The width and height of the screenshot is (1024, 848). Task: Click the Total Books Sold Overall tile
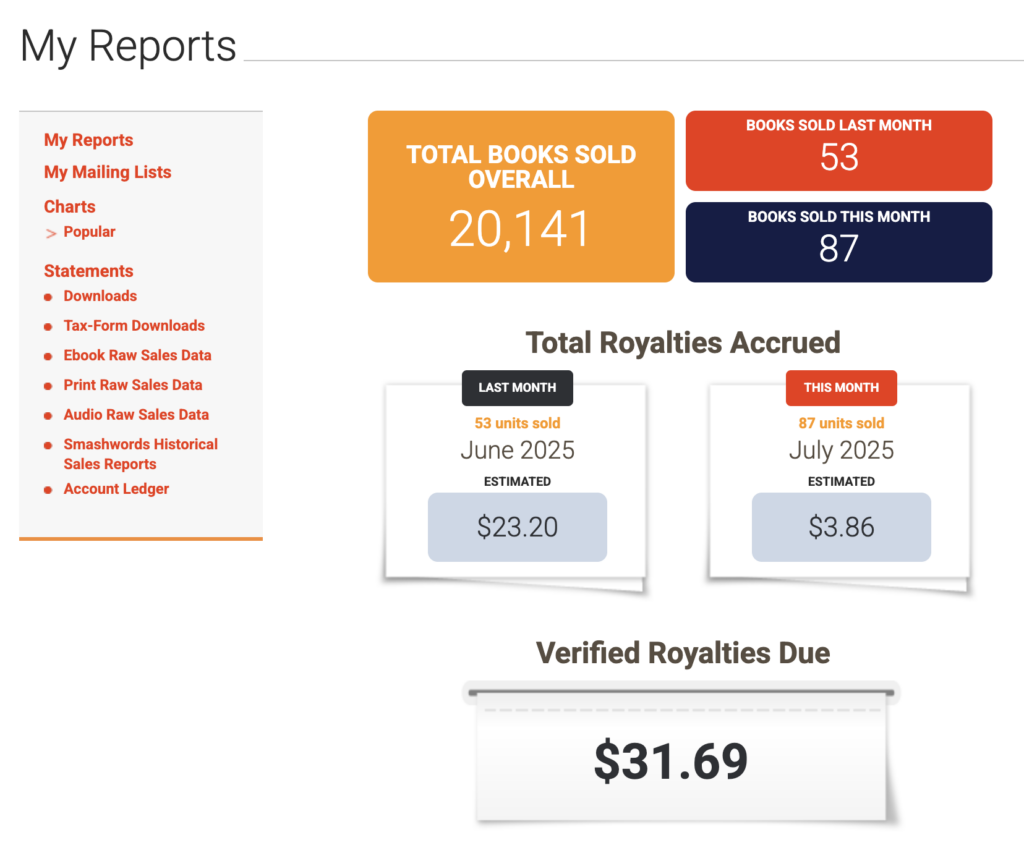(x=521, y=196)
